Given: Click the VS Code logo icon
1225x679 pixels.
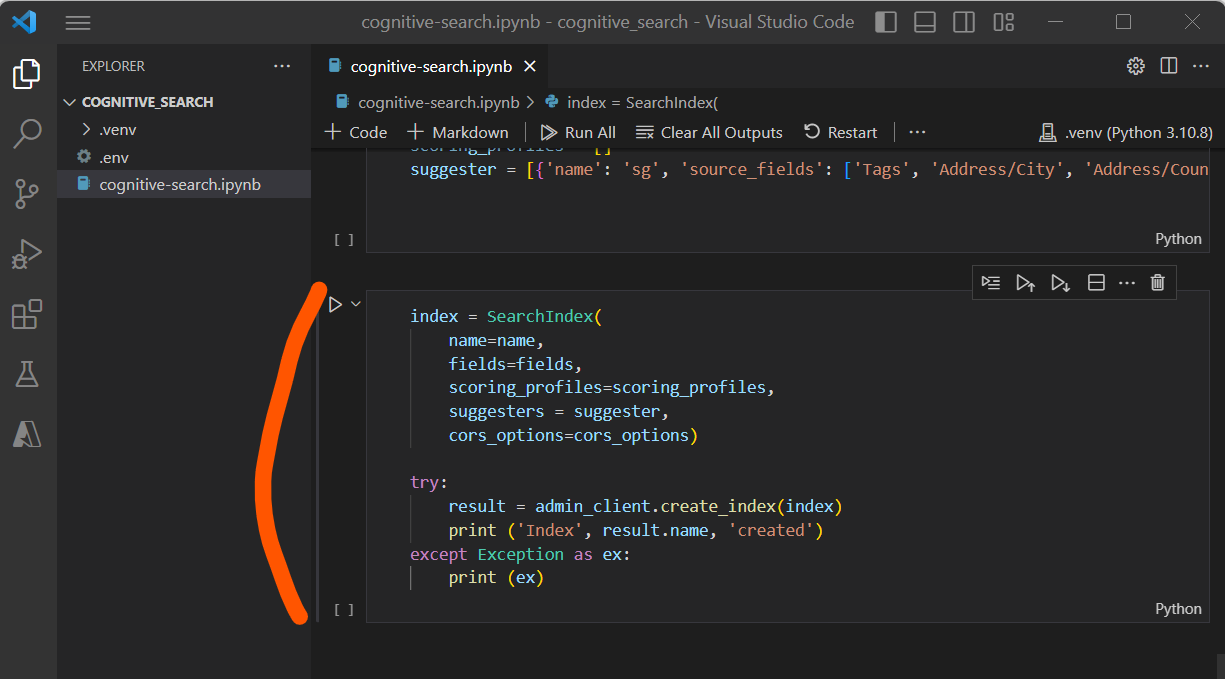Looking at the screenshot, I should click(x=24, y=22).
